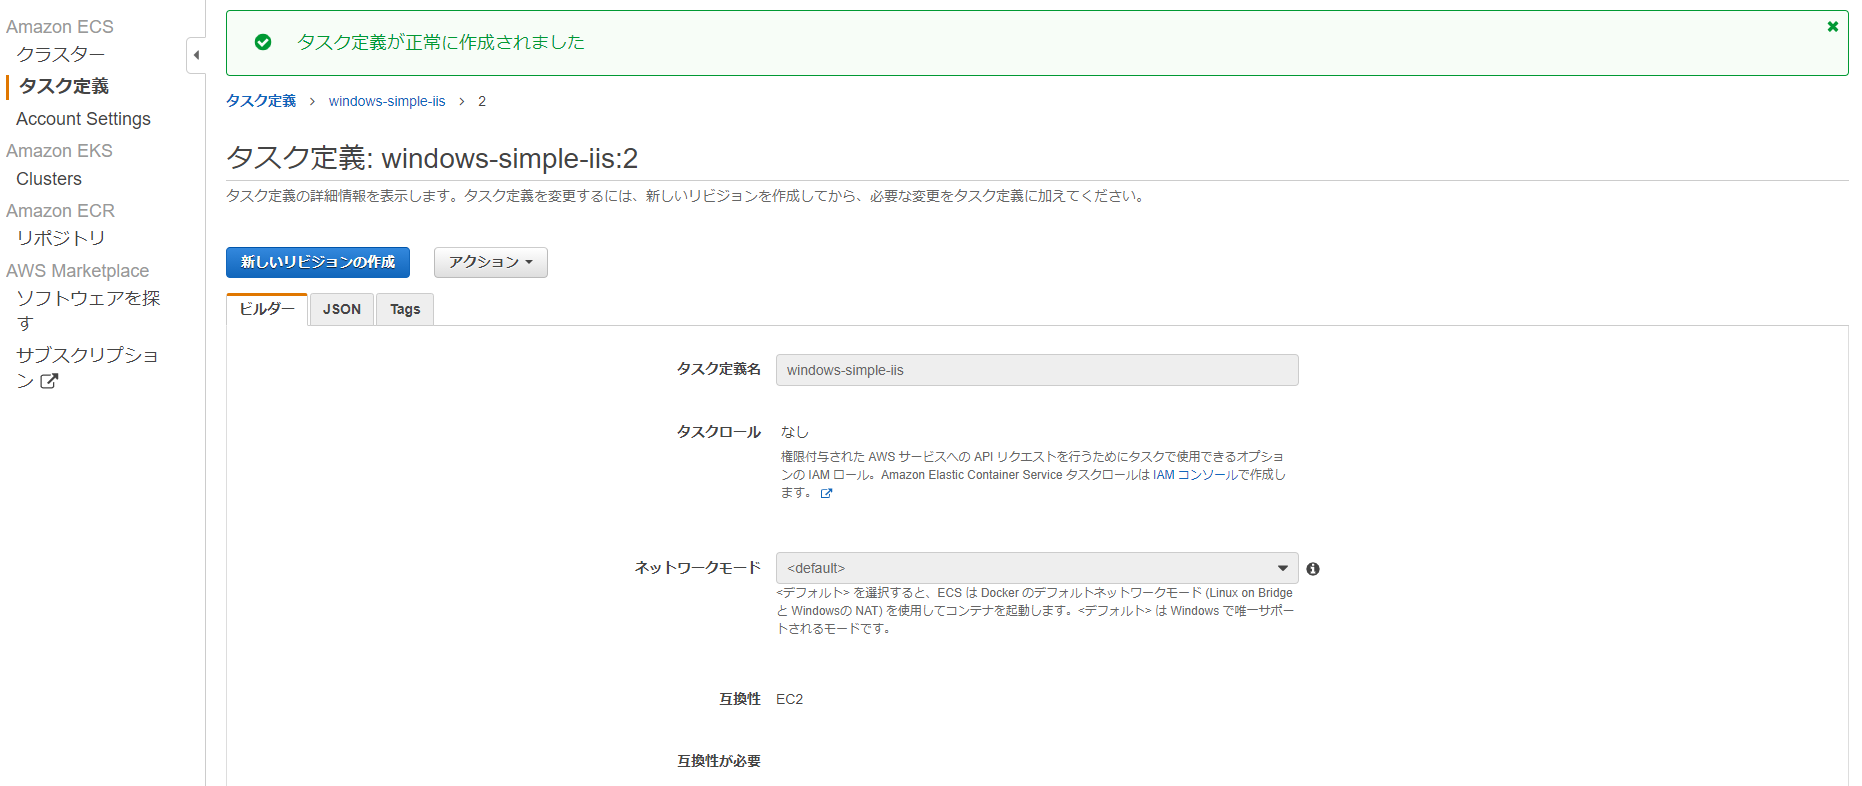This screenshot has width=1862, height=786.
Task: Open the external link icon under task role
Action: click(x=826, y=494)
